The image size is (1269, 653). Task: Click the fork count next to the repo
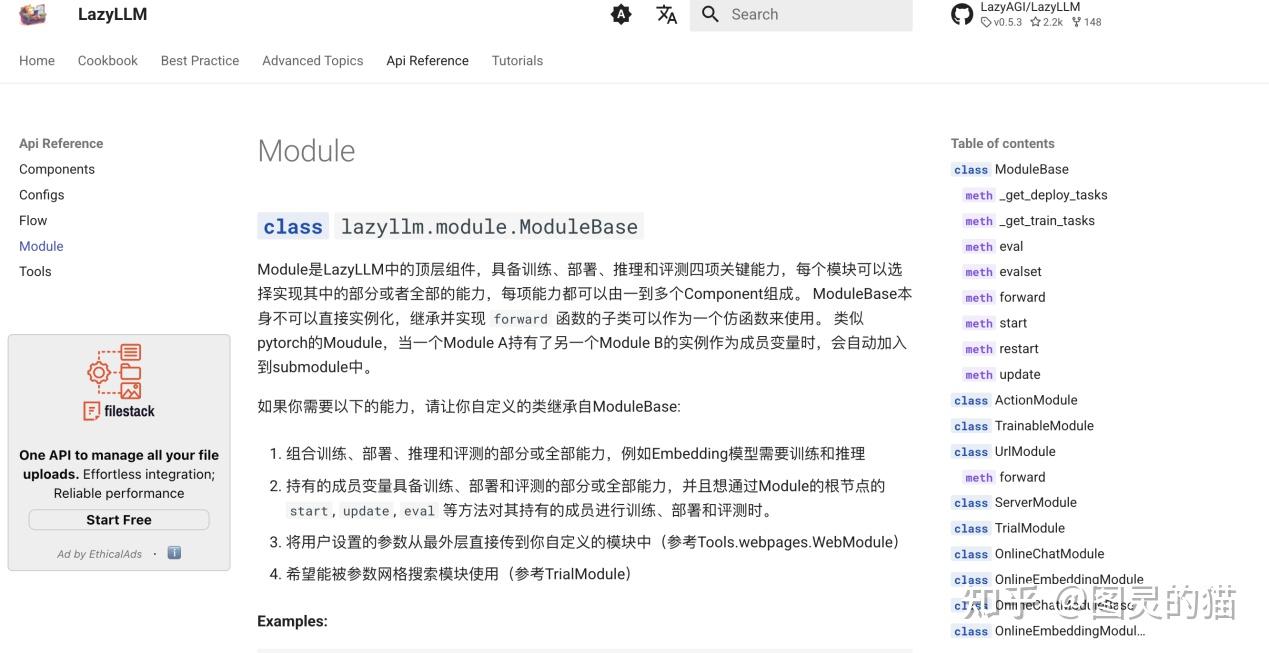point(1086,21)
